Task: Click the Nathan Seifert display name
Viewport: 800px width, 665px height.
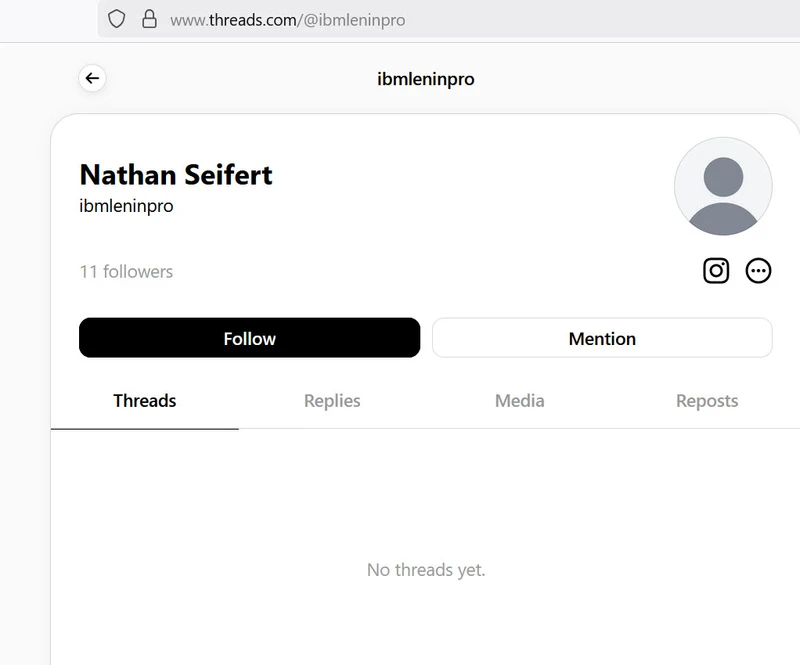Action: pyautogui.click(x=176, y=174)
